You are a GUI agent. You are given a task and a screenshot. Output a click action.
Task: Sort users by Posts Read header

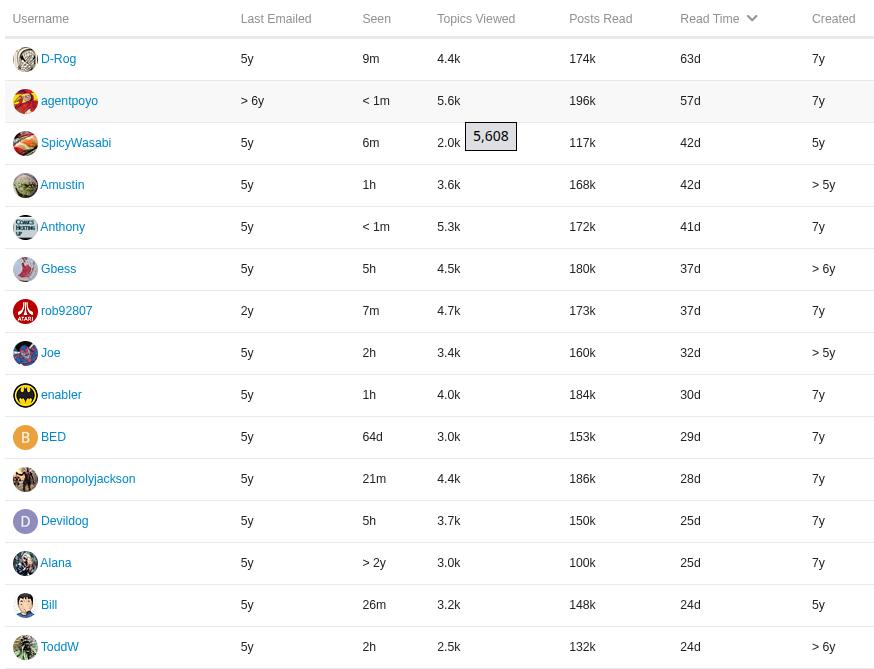600,19
